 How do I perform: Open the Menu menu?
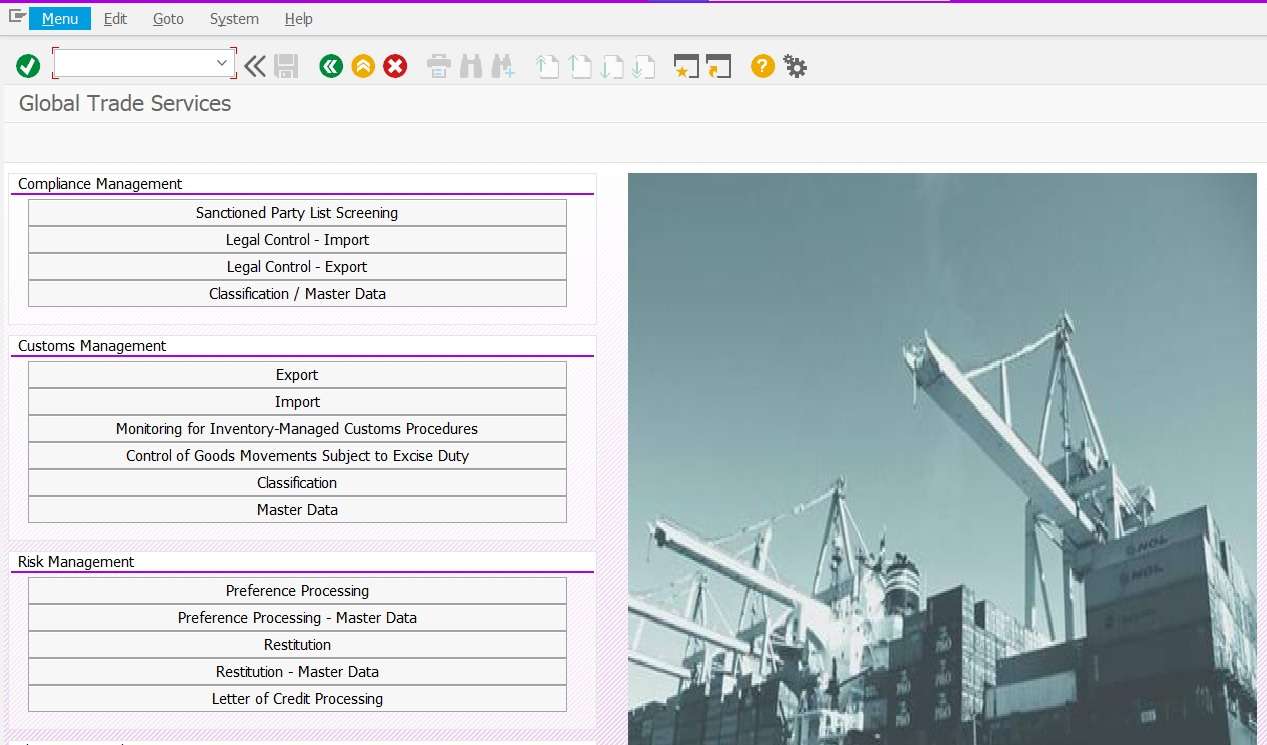tap(60, 19)
